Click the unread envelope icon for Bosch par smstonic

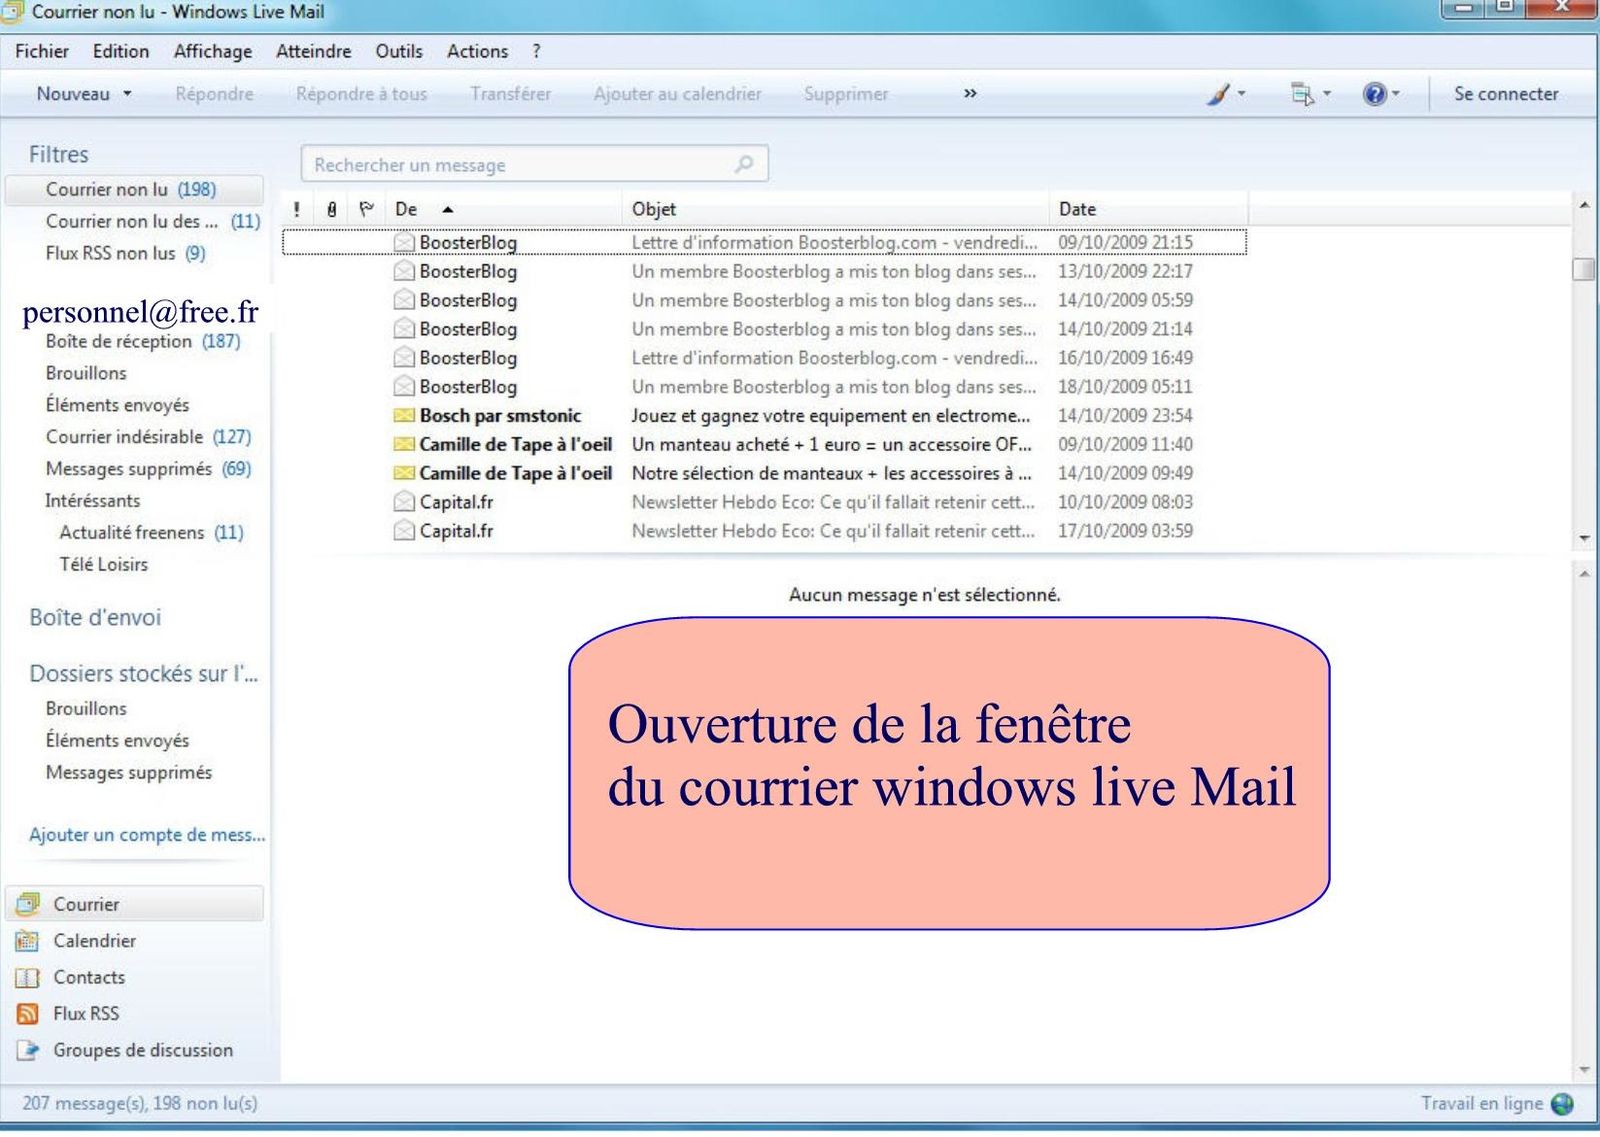pos(404,415)
